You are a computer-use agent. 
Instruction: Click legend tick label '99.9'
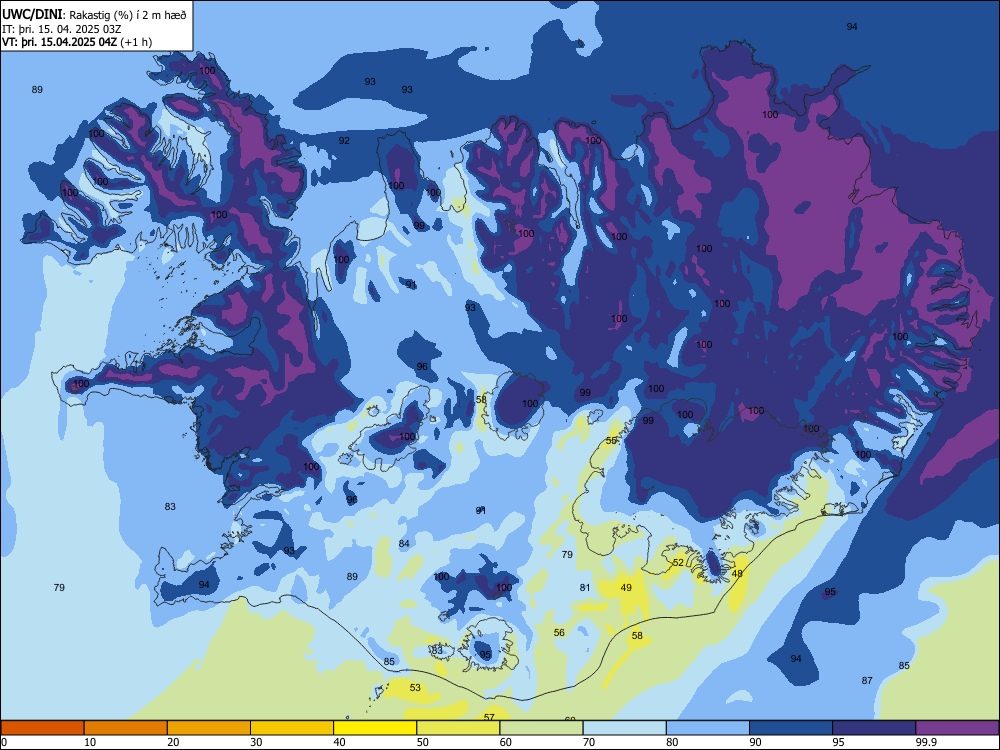[x=926, y=742]
